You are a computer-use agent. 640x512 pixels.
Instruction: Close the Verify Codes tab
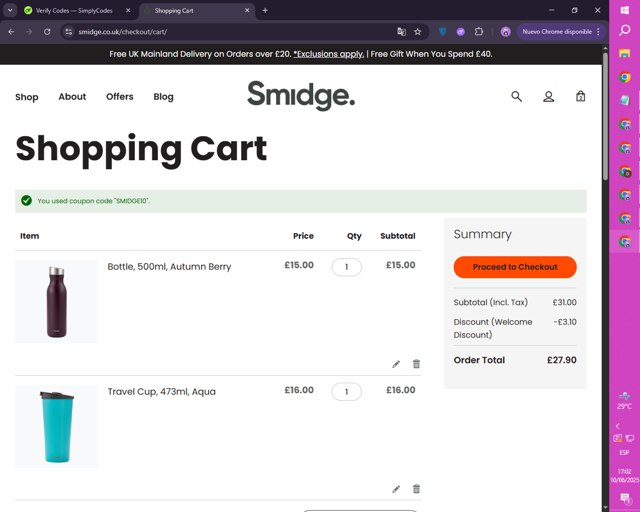pyautogui.click(x=128, y=11)
